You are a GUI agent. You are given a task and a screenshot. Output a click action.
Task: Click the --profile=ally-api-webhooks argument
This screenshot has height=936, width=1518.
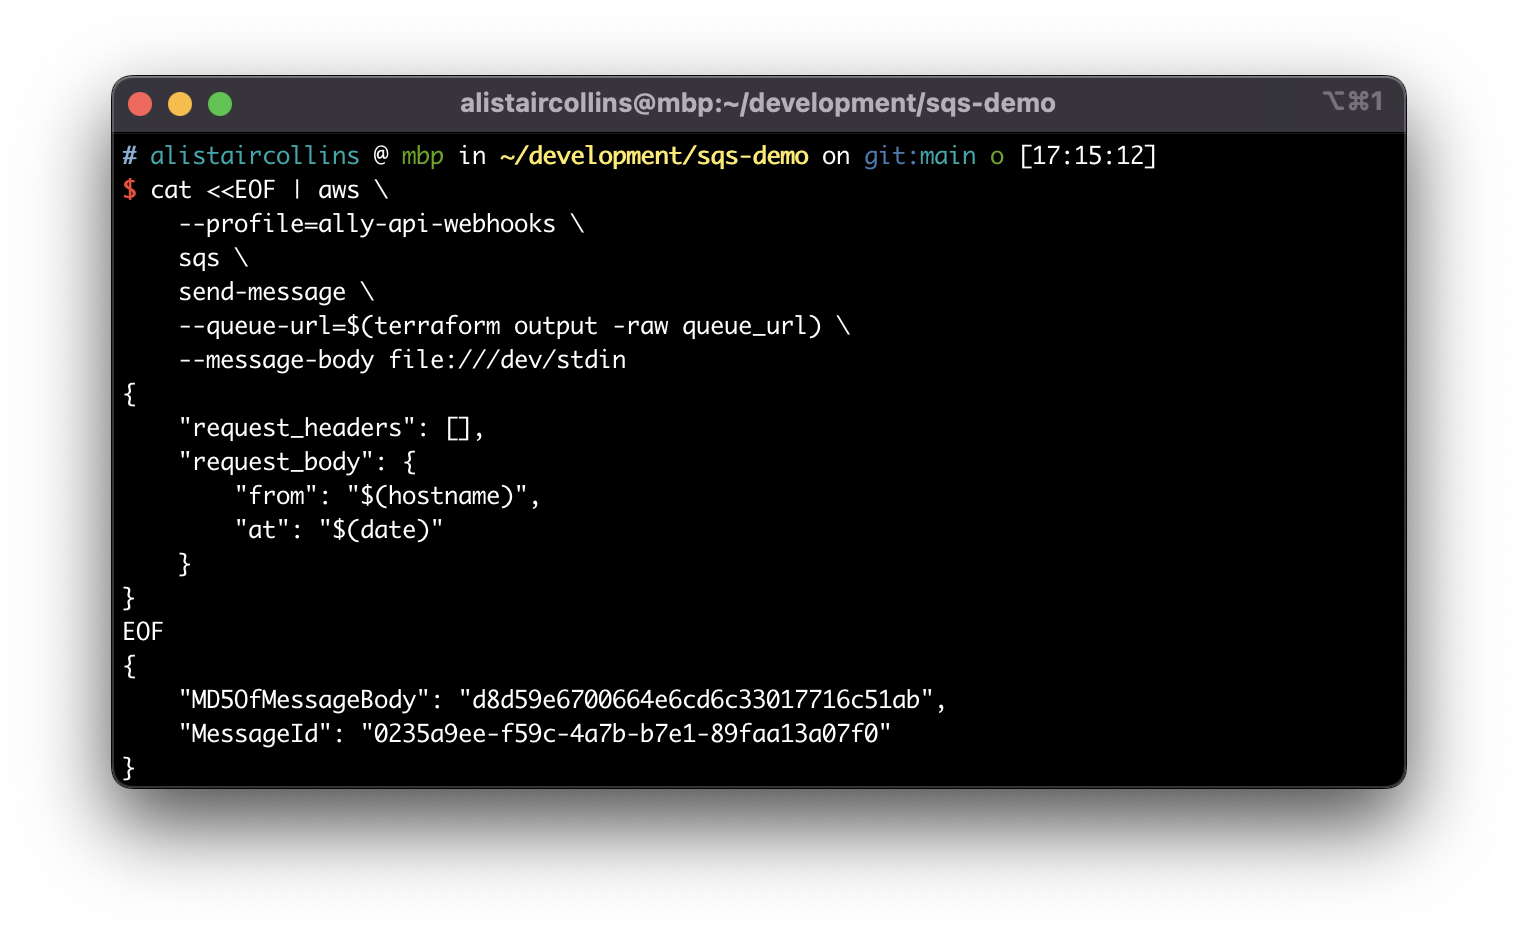tap(367, 224)
